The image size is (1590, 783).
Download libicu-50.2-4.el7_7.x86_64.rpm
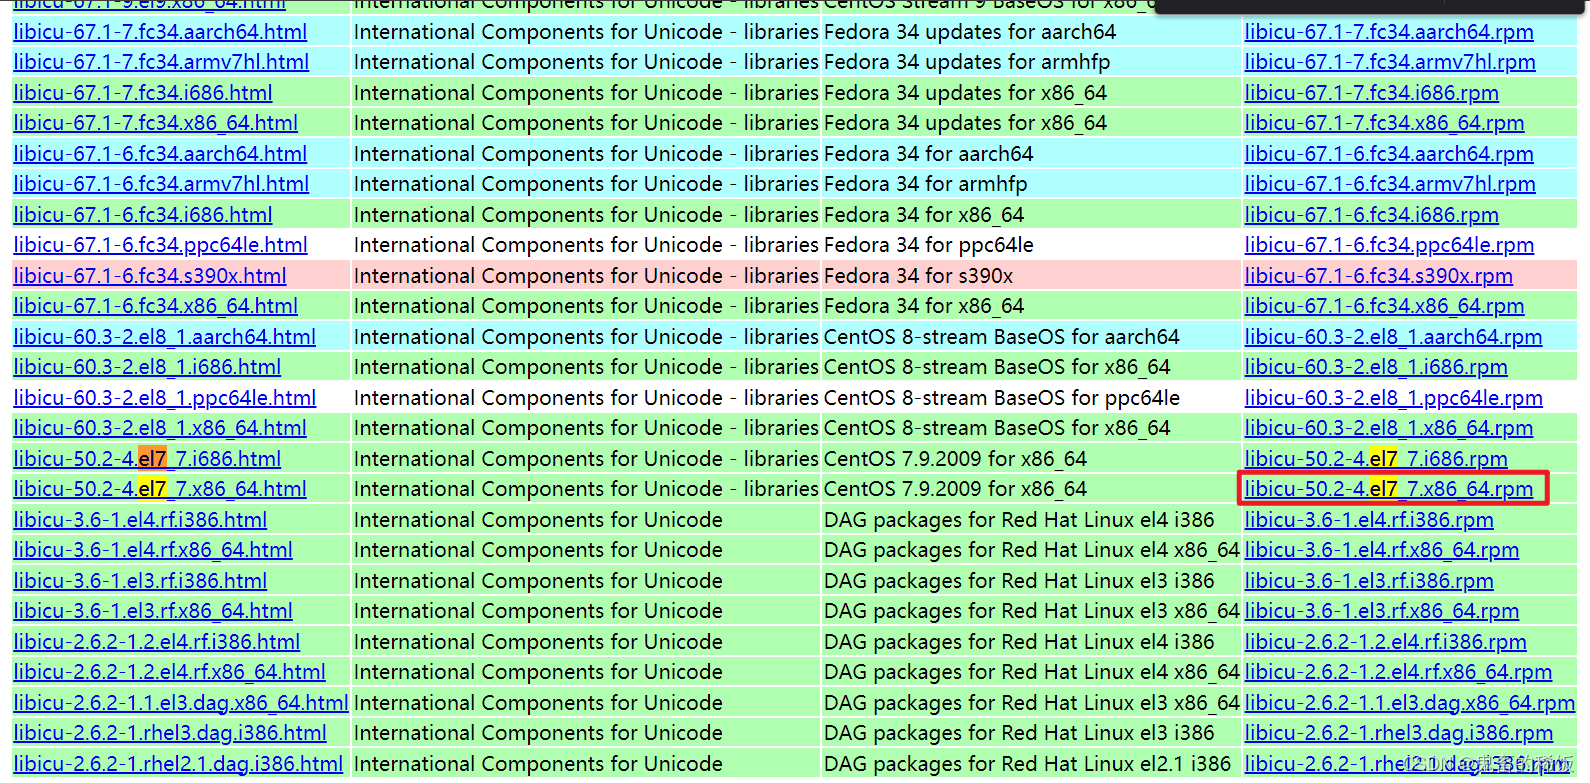pos(1388,489)
